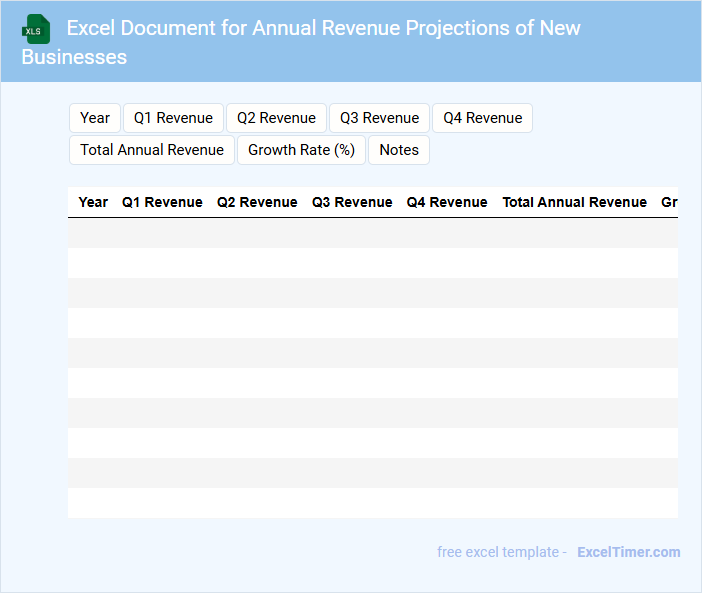The width and height of the screenshot is (702, 593).
Task: Click the document title heading text
Action: pos(323,28)
